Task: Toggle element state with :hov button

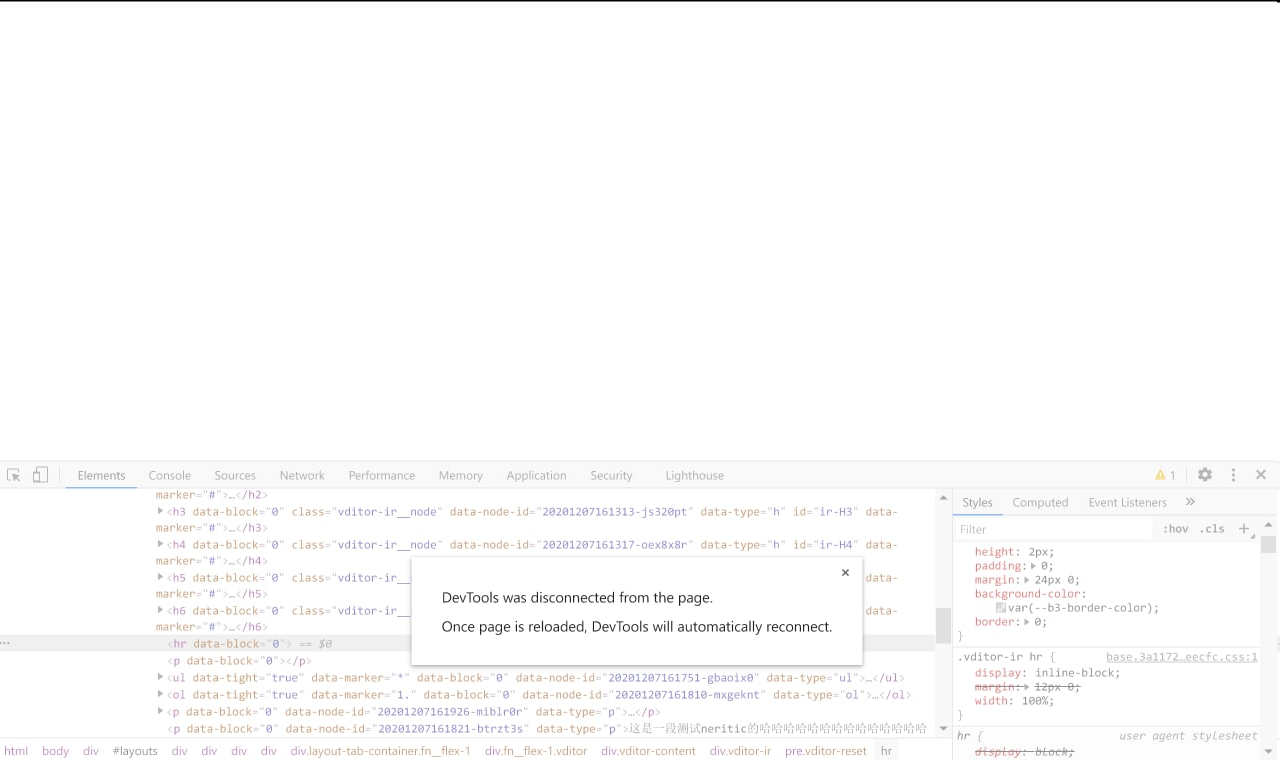Action: tap(1176, 528)
